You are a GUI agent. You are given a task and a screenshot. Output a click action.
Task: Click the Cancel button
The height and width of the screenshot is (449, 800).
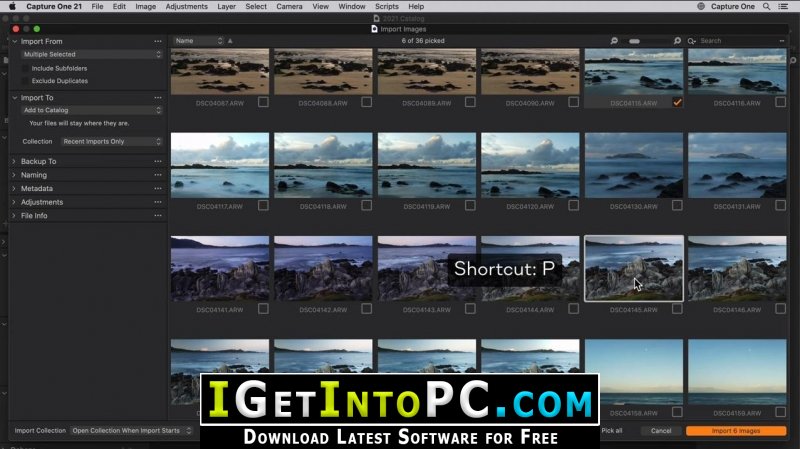point(660,431)
